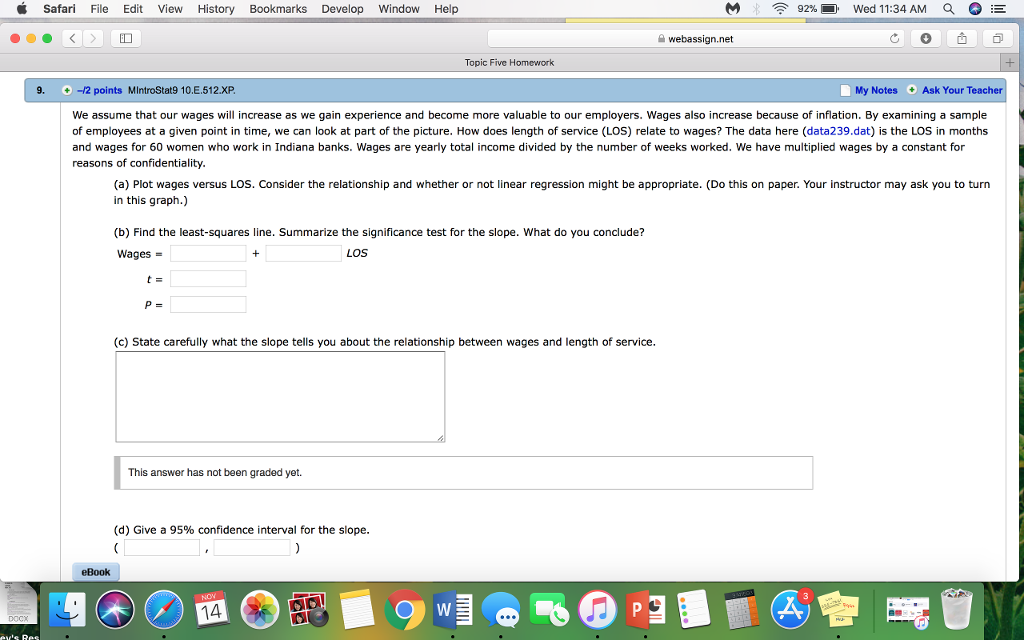1024x640 pixels.
Task: Click the webassign.net address bar
Action: (x=694, y=39)
